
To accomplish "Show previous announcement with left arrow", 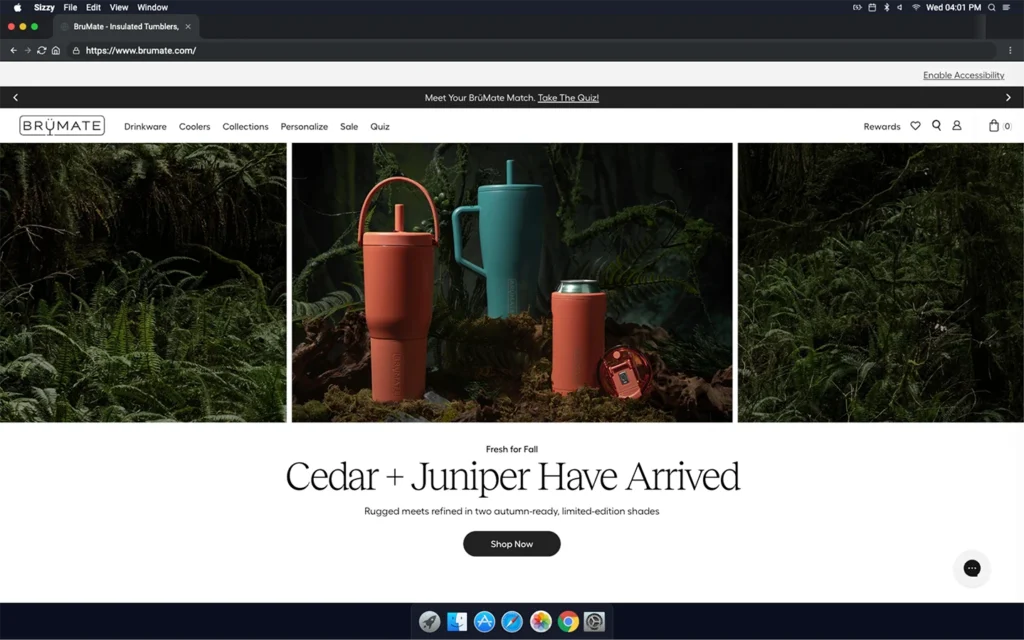I will point(16,98).
